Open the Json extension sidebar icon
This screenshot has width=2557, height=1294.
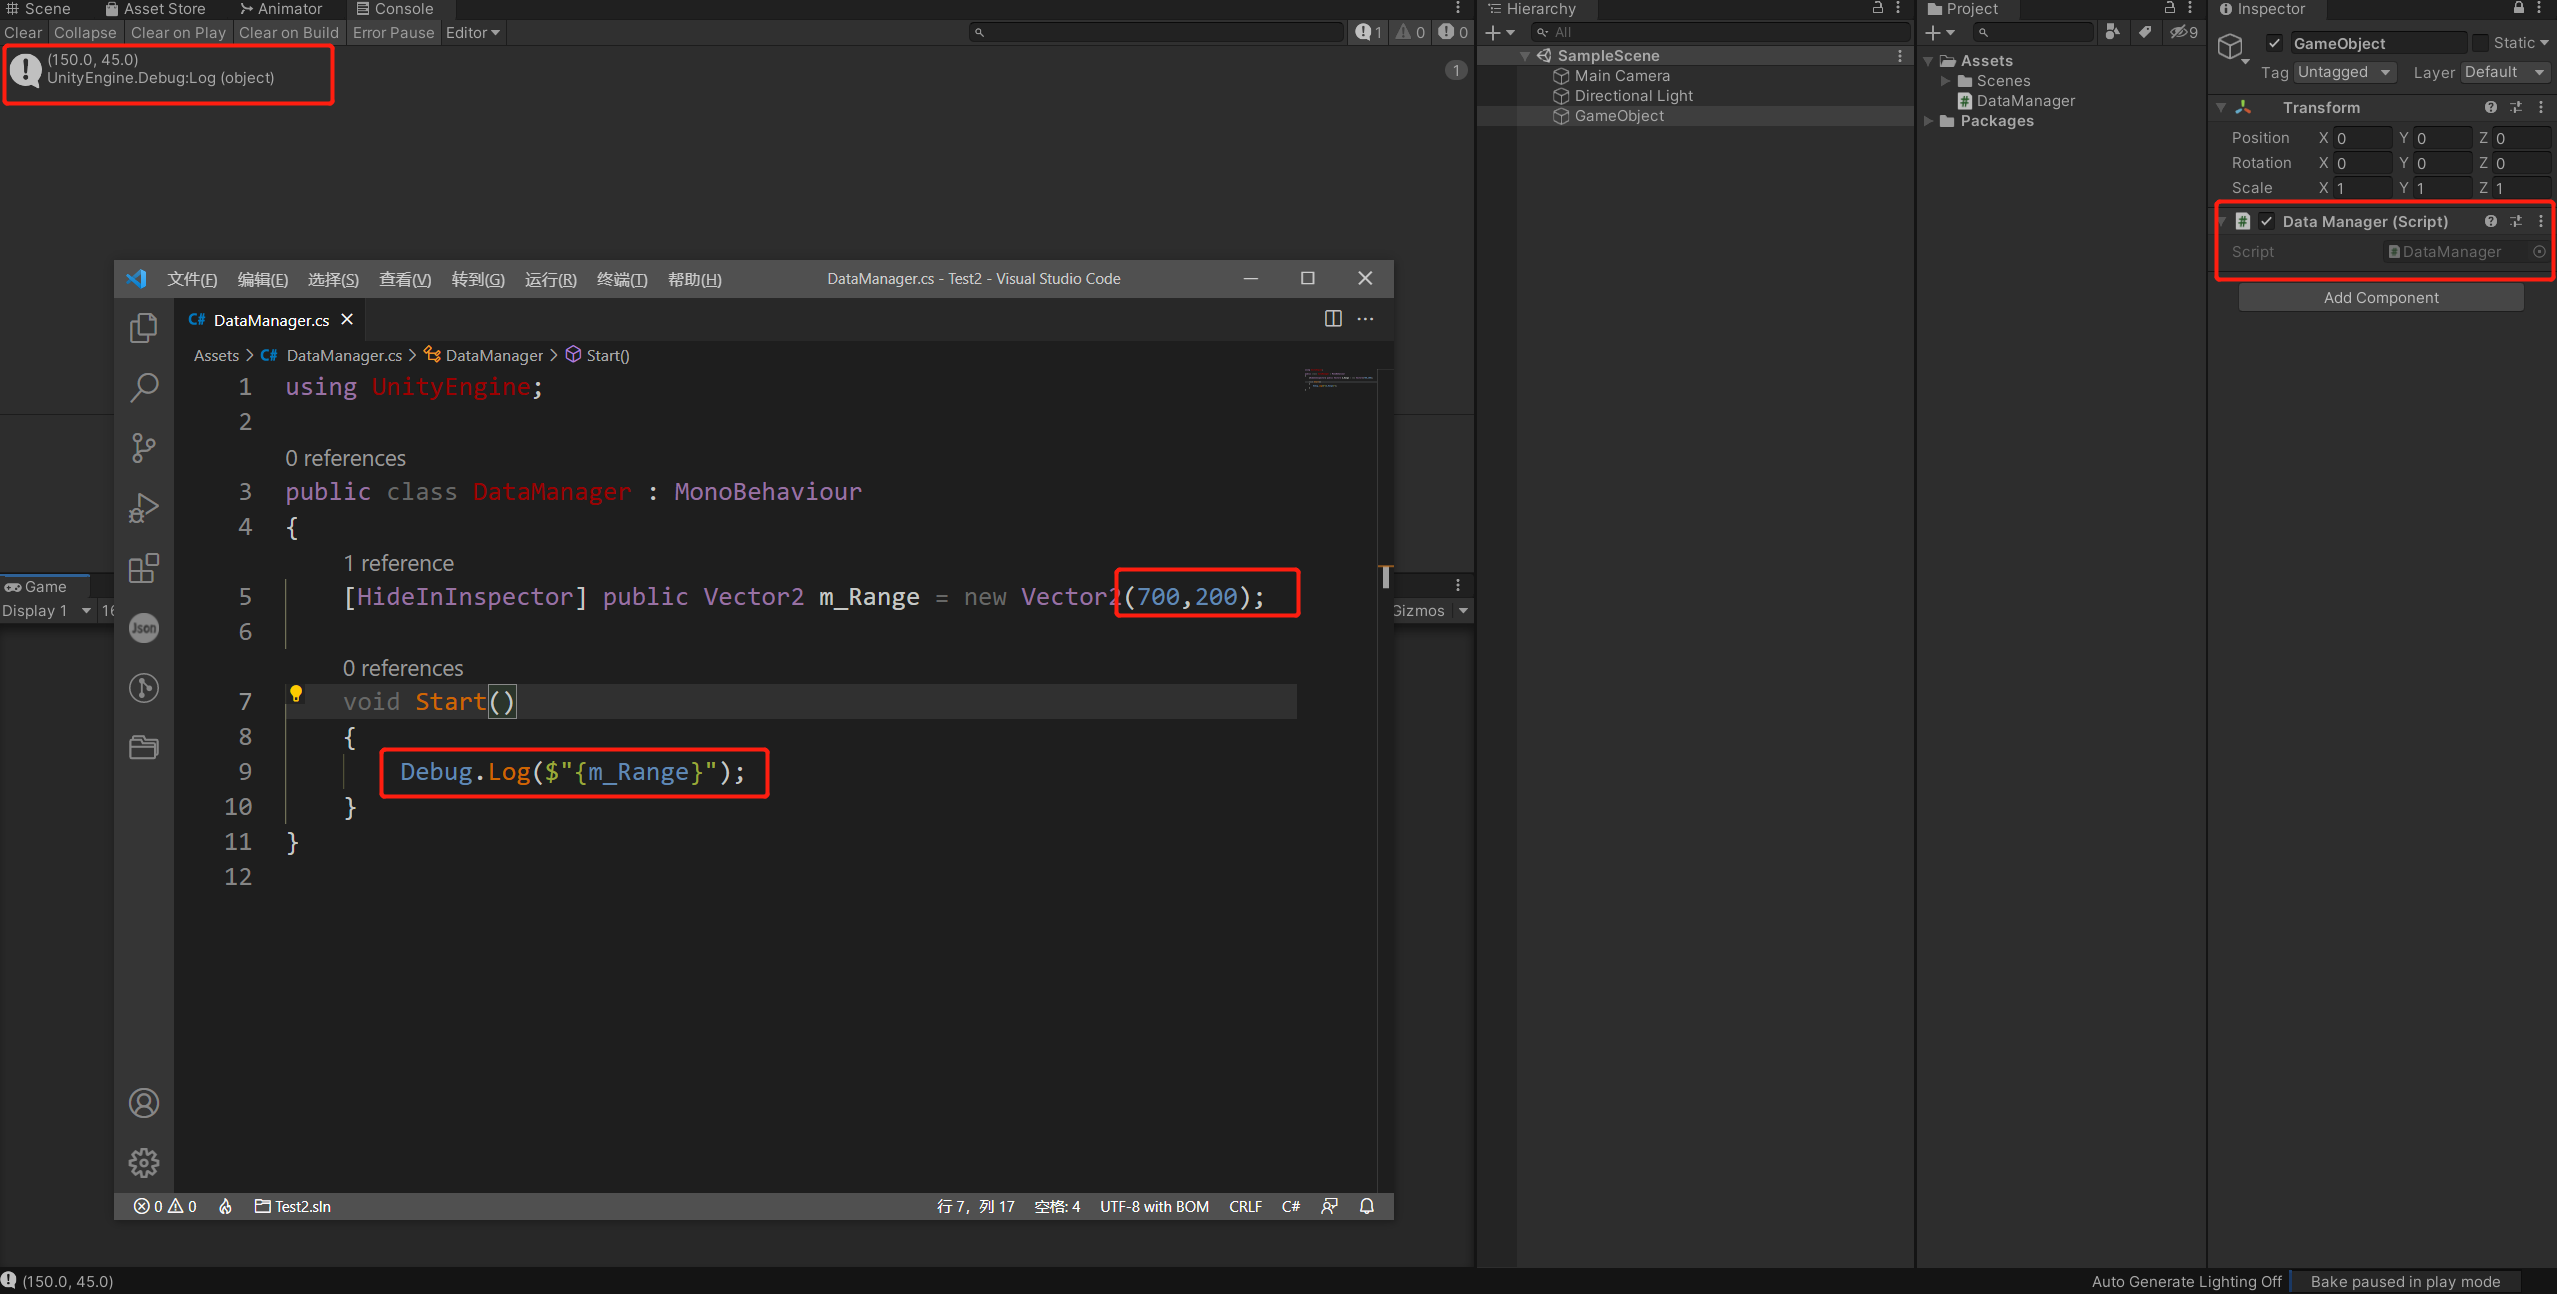[x=144, y=628]
